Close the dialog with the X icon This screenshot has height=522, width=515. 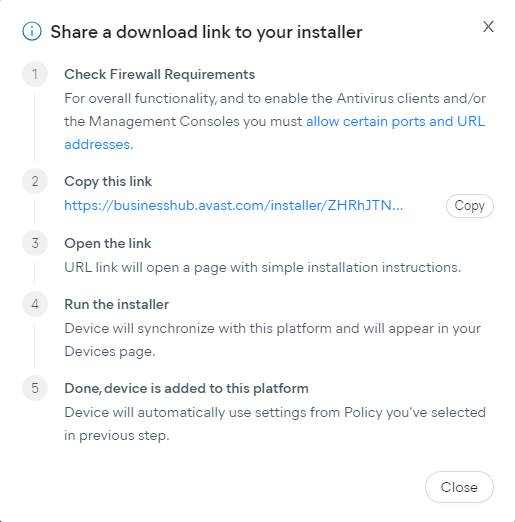tap(488, 27)
